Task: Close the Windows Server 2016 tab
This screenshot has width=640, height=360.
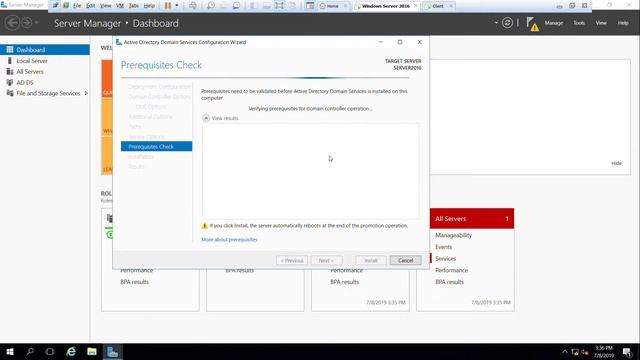Action: click(x=416, y=6)
